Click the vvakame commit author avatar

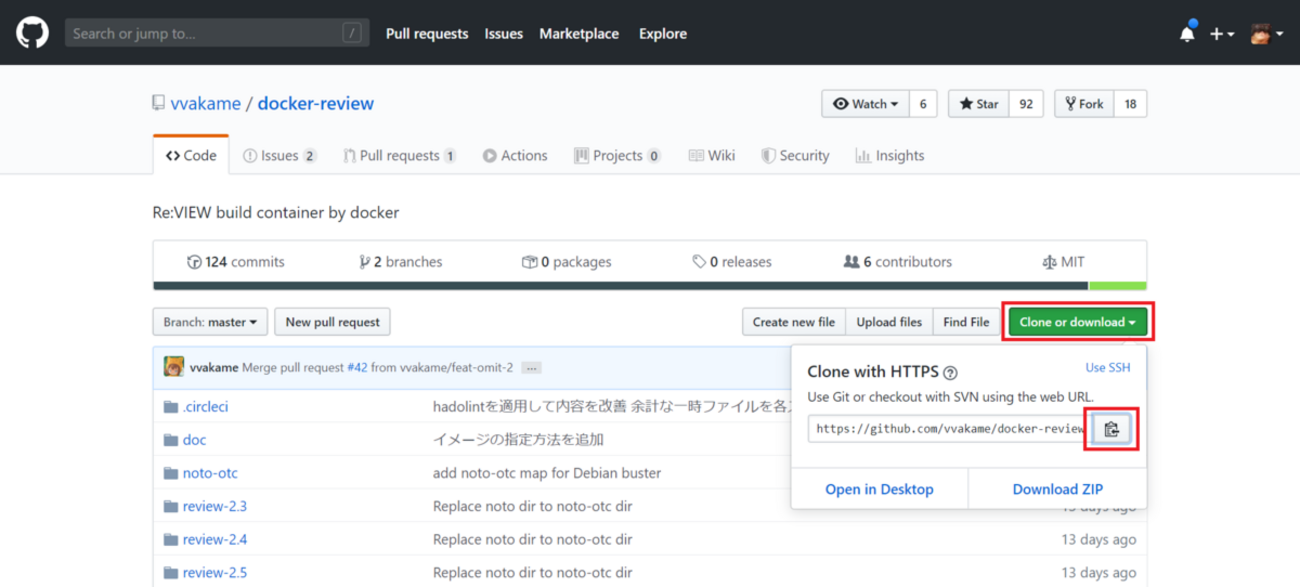click(x=174, y=367)
